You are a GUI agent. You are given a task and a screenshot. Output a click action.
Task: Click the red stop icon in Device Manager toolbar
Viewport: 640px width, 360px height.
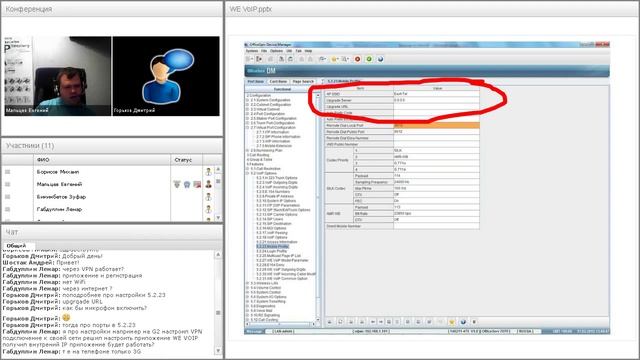coord(358,59)
